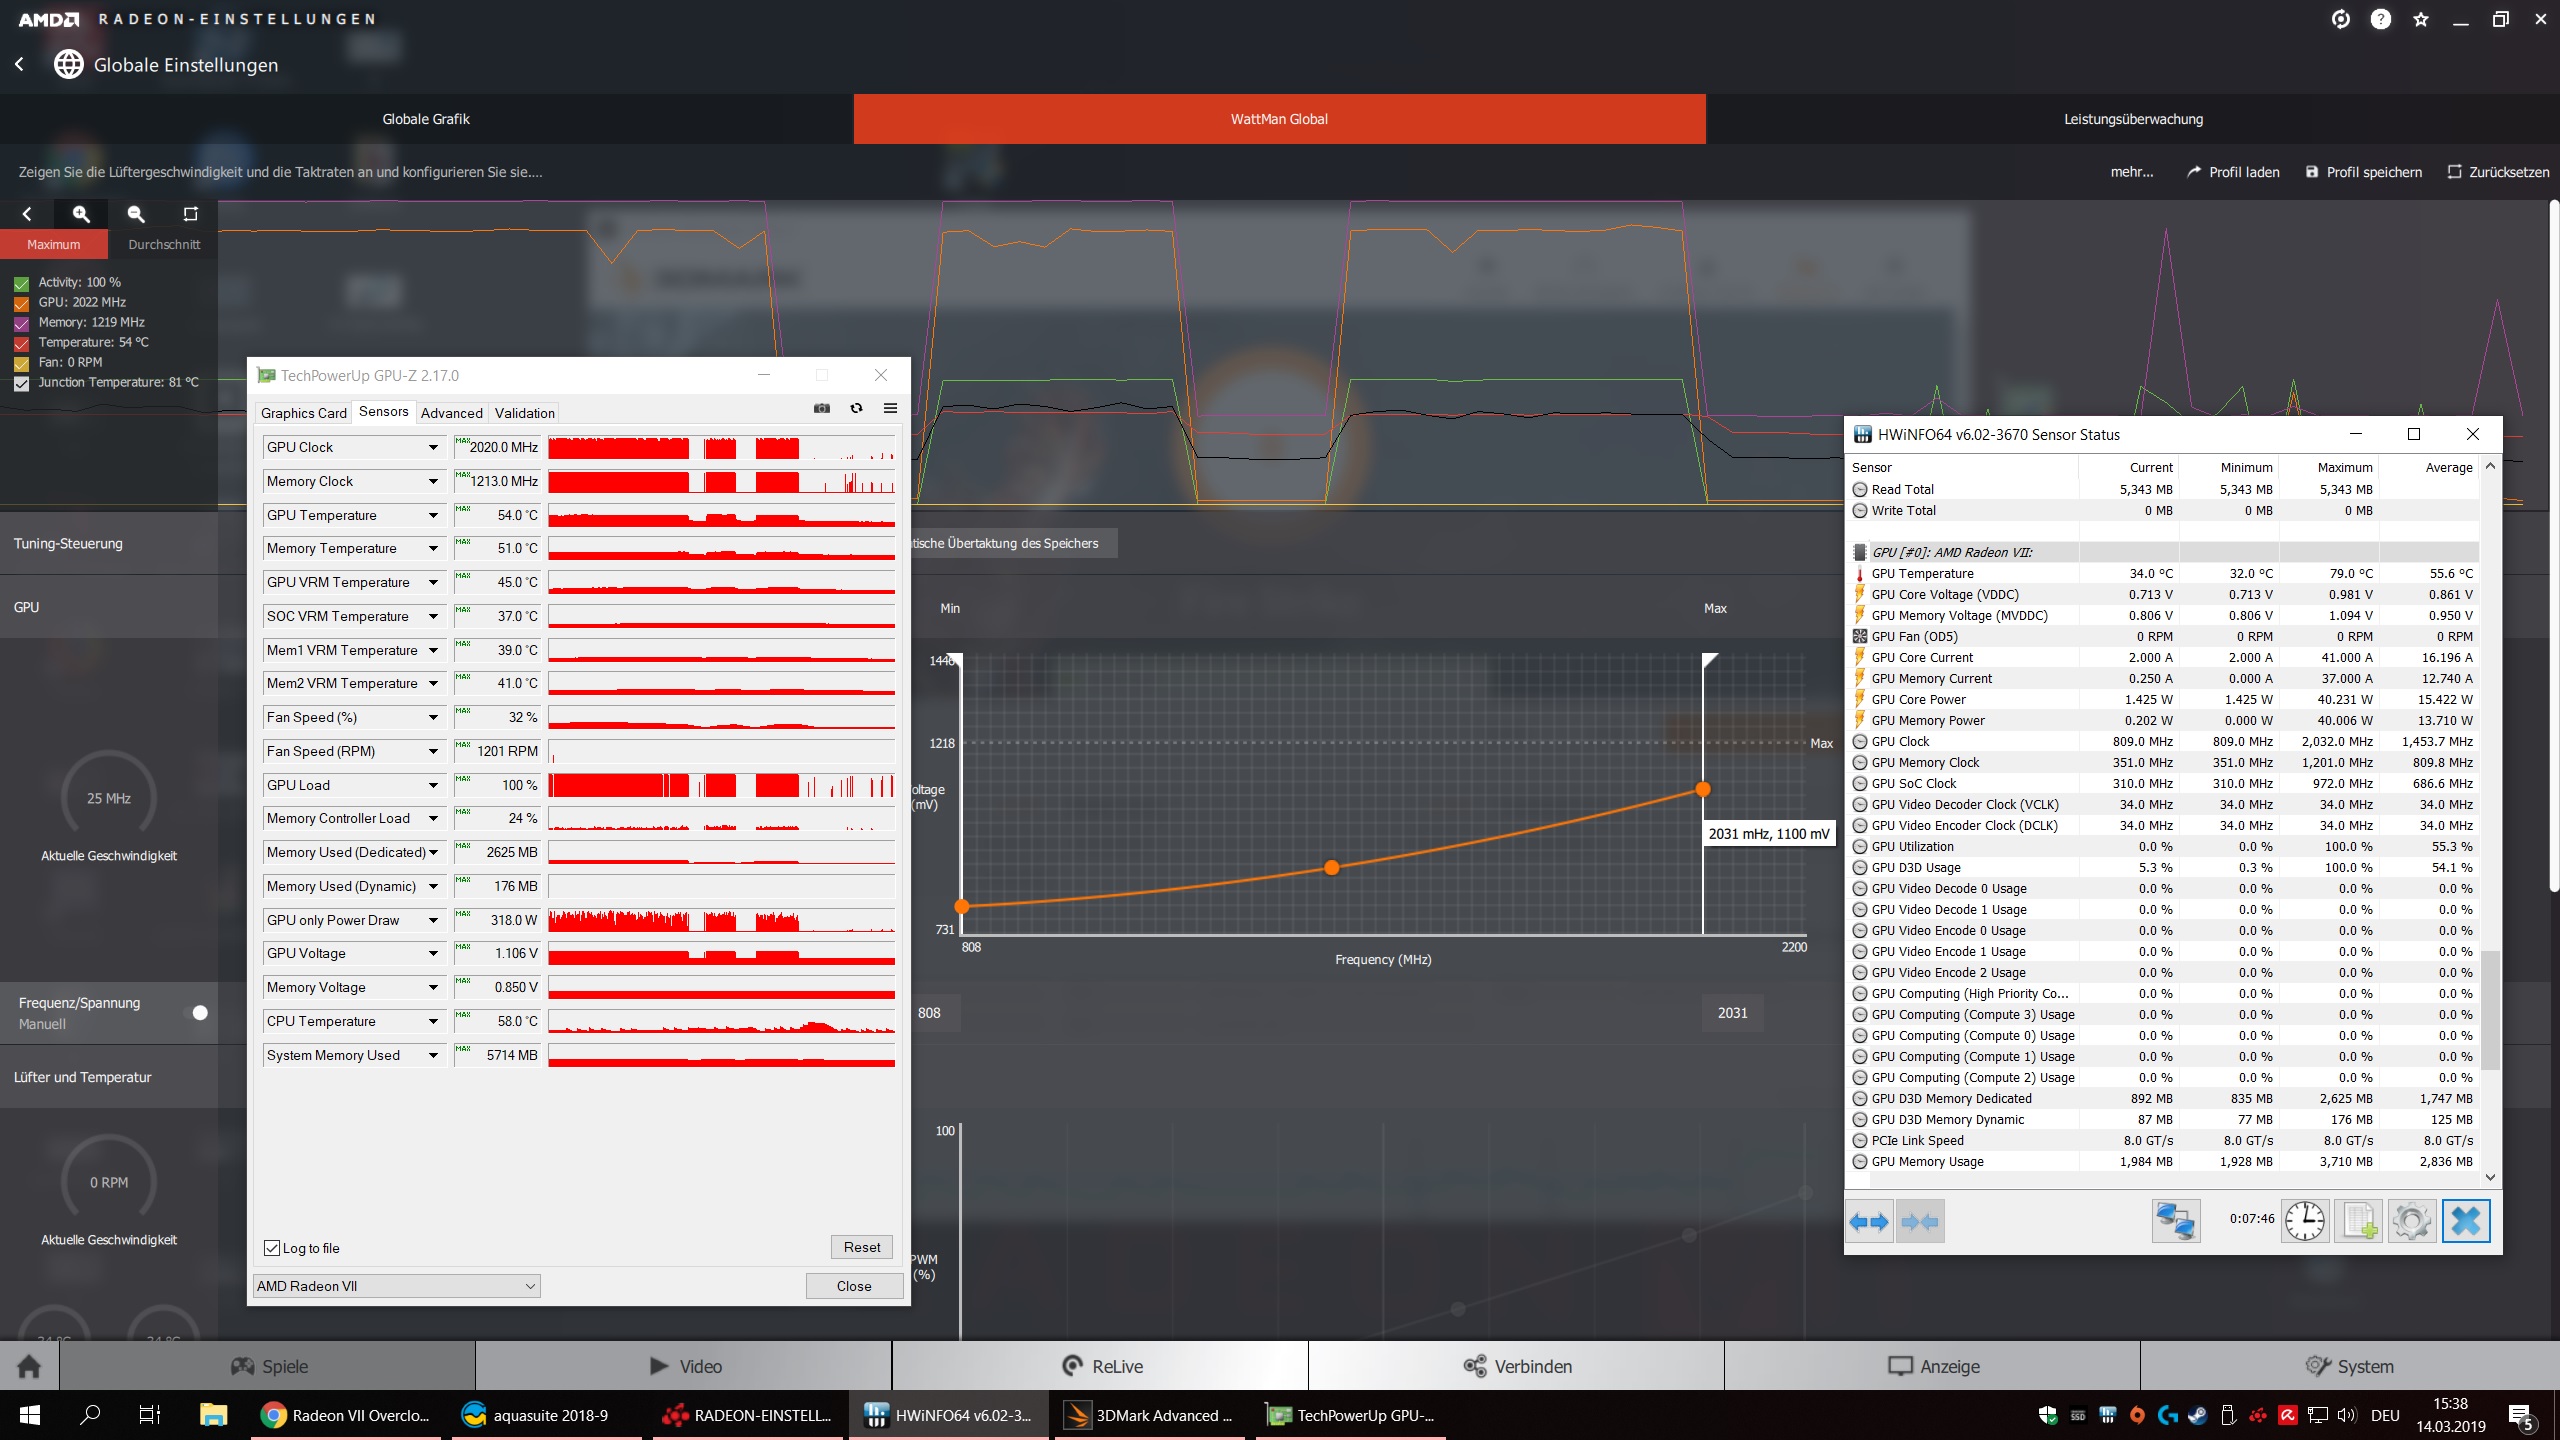This screenshot has width=2560, height=1440.
Task: Toggle the Fan 0 RPM graph checkbox
Action: click(21, 363)
